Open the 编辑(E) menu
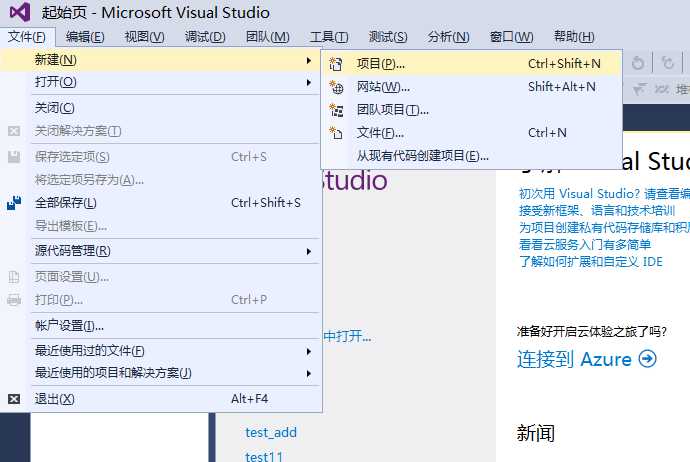Screen dimensions: 690x462 [x=85, y=37]
